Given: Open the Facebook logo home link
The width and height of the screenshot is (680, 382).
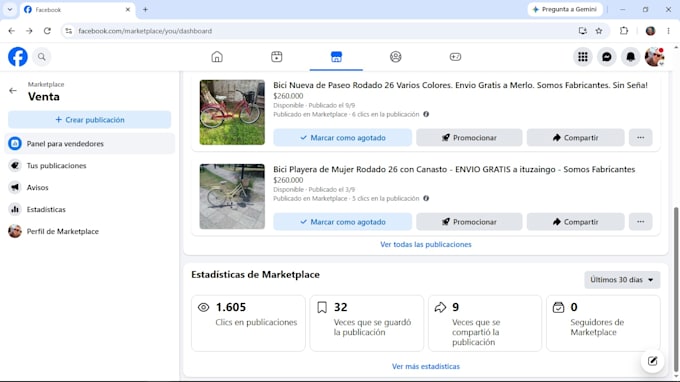Looking at the screenshot, I should [x=18, y=57].
